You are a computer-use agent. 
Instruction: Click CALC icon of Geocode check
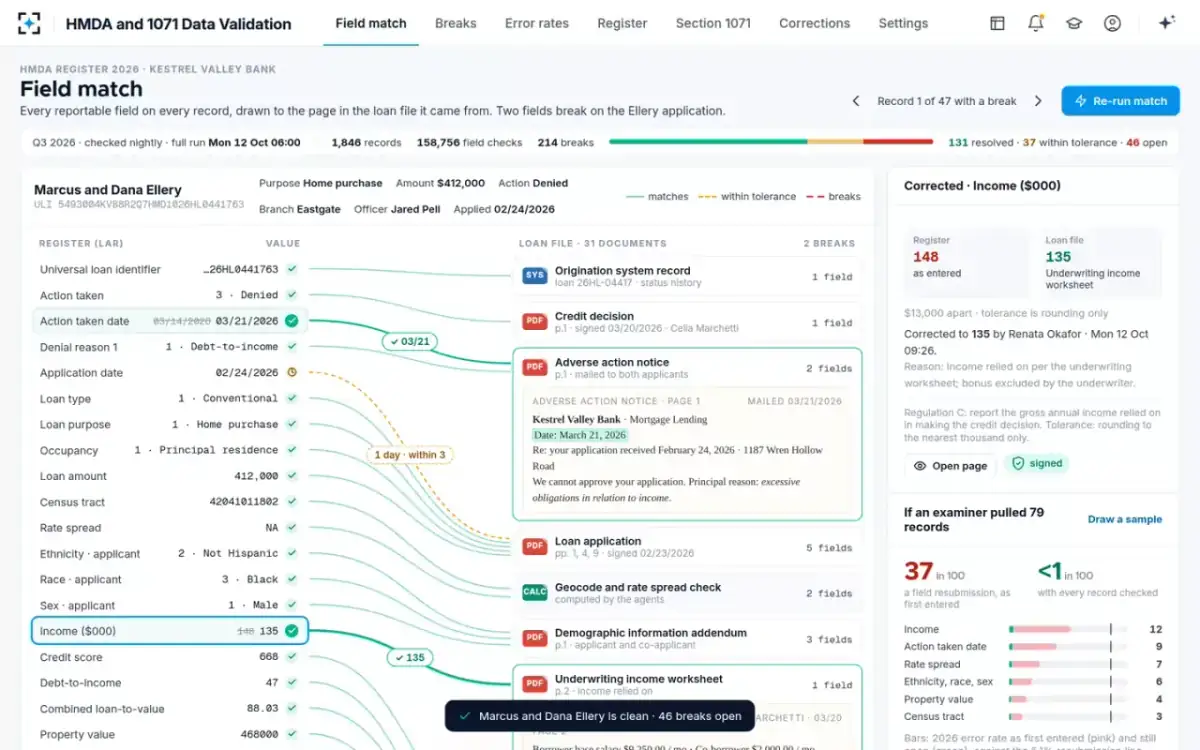[x=535, y=593]
